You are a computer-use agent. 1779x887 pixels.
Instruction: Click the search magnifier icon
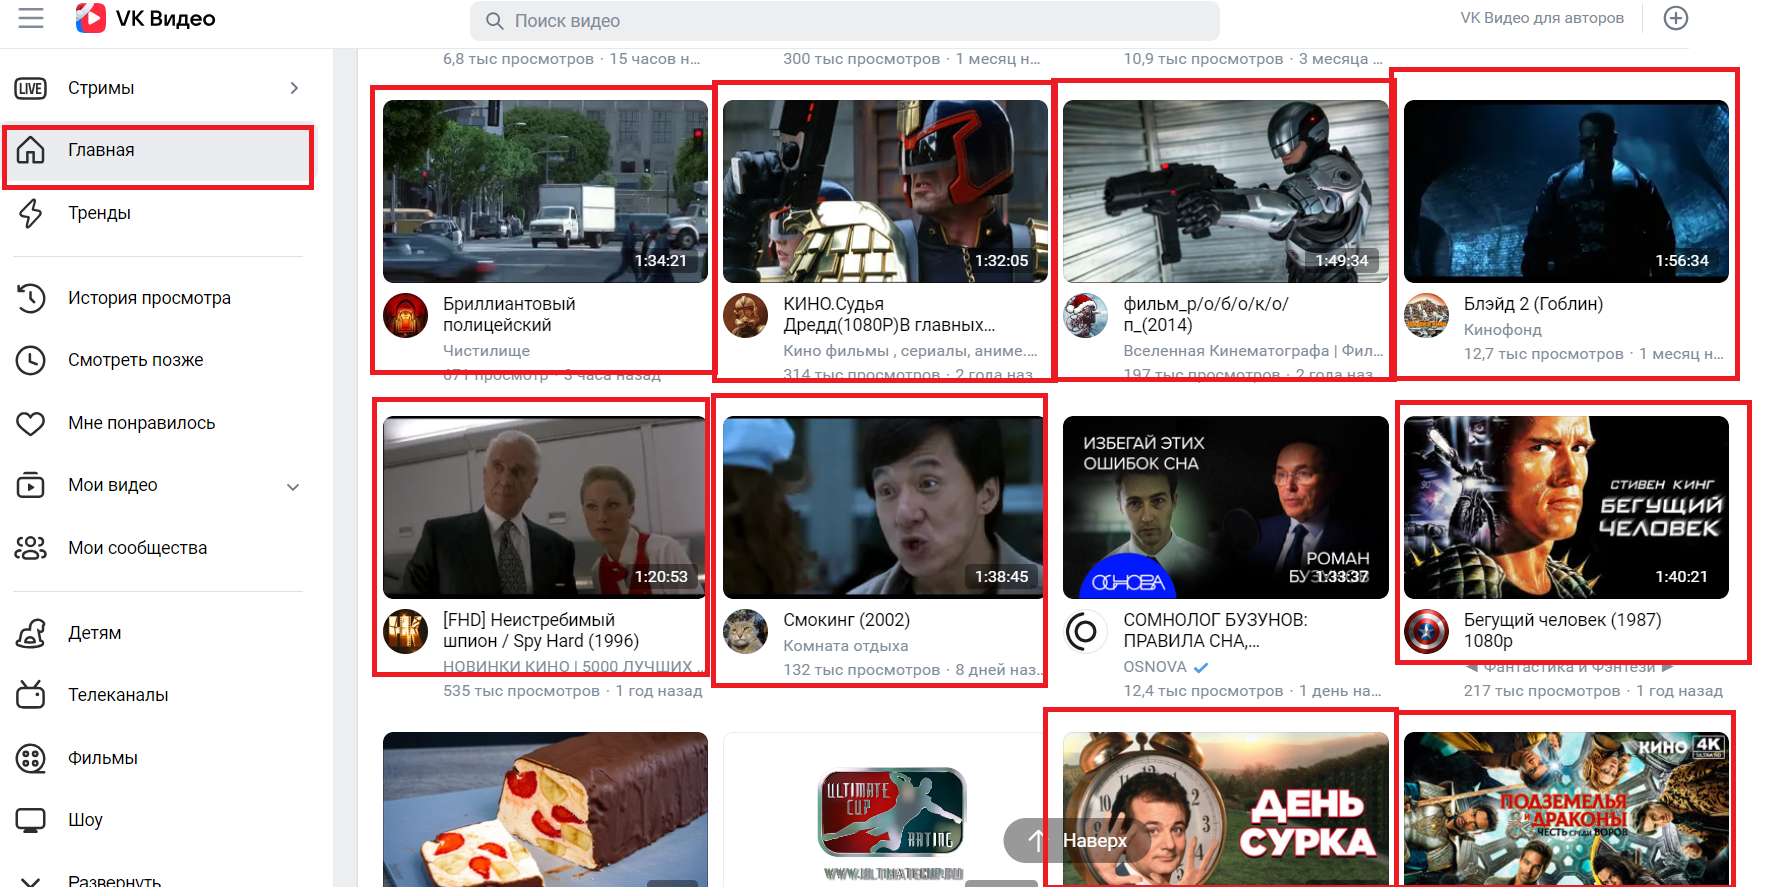click(x=494, y=21)
